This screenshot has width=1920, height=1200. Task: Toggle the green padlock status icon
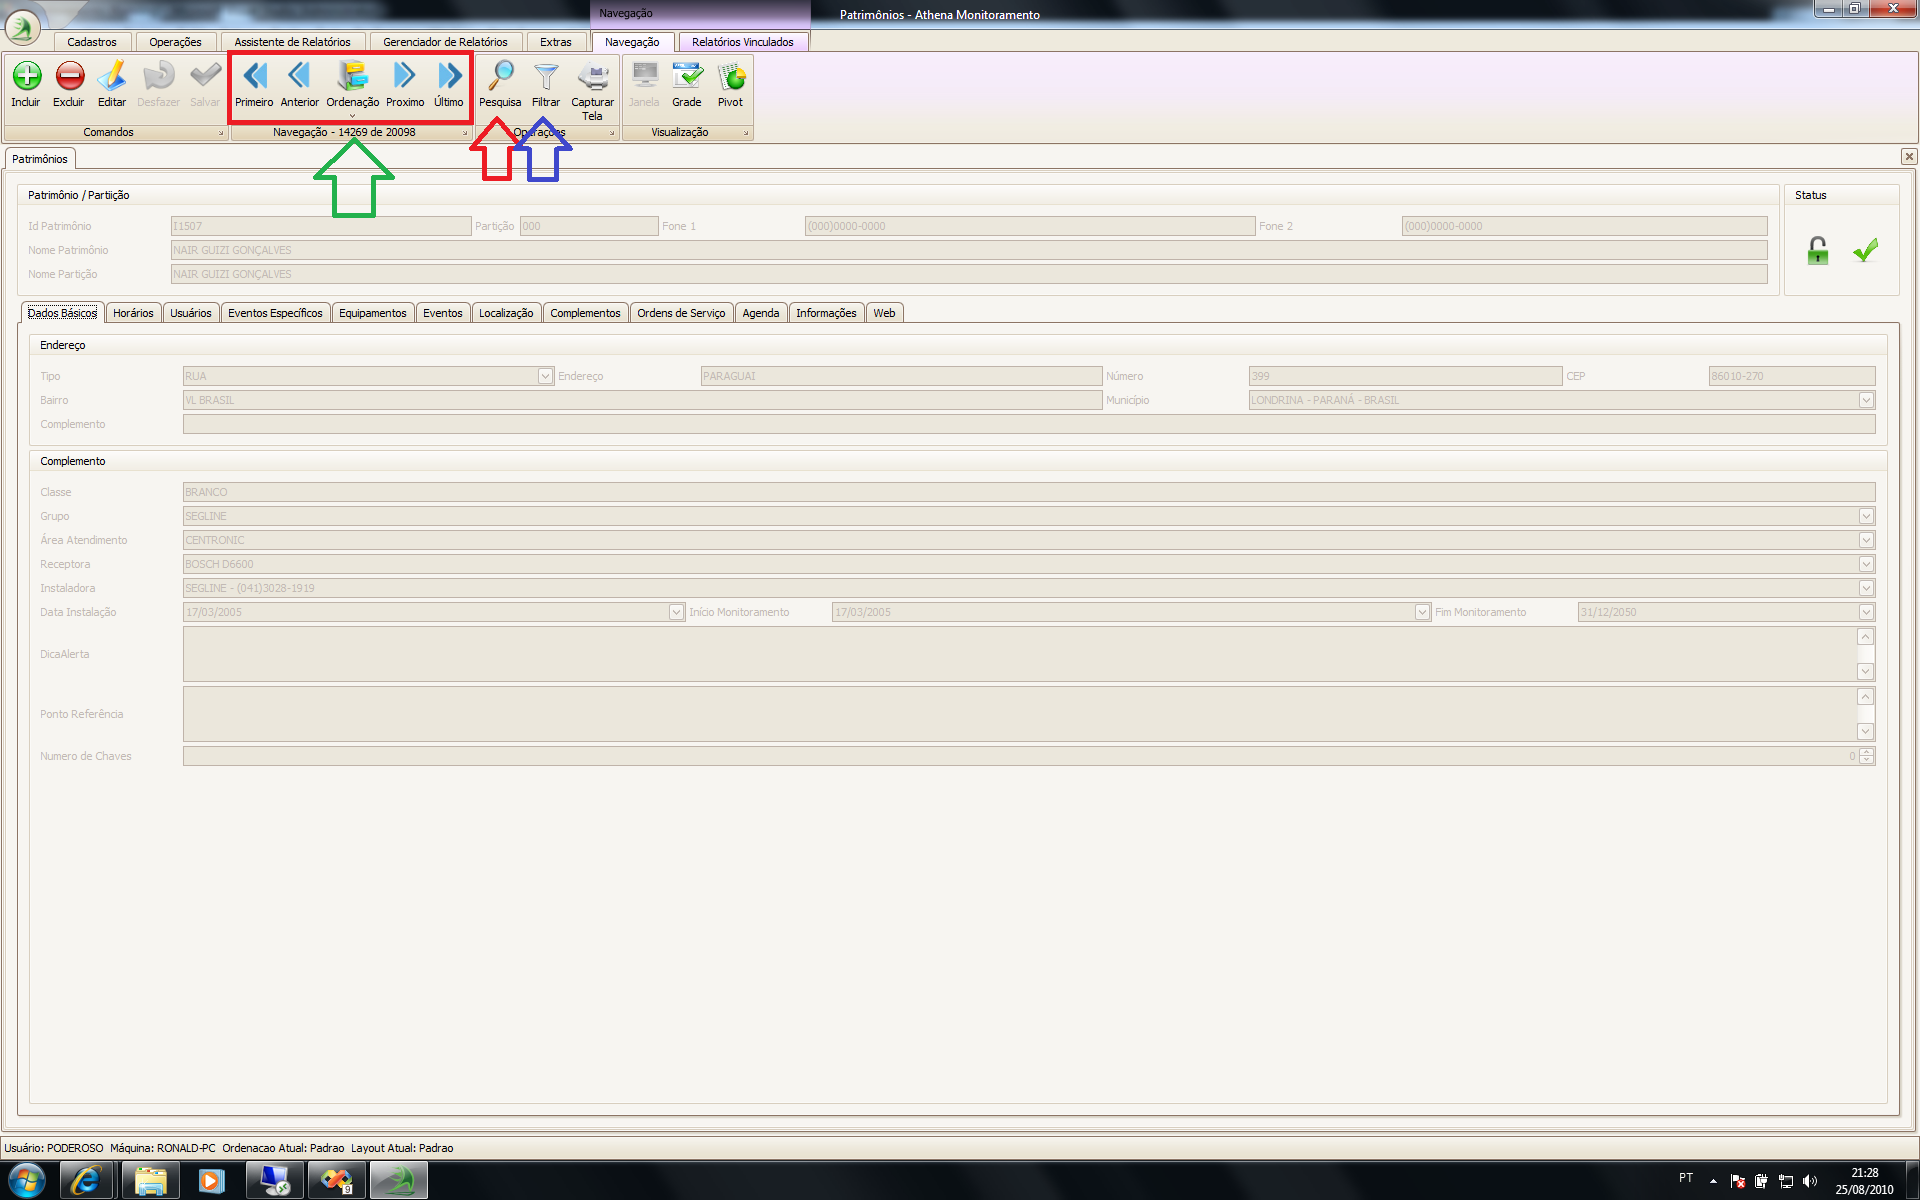[1818, 251]
